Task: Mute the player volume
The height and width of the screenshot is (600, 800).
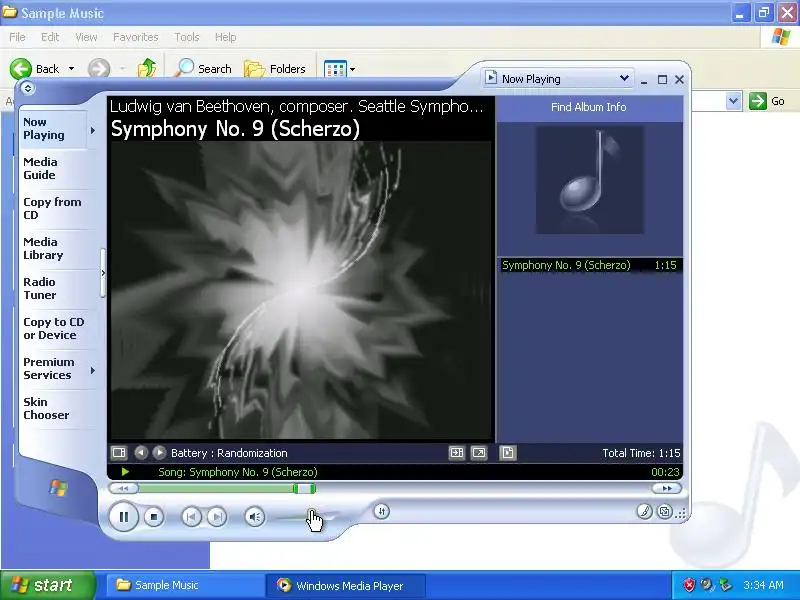Action: pyautogui.click(x=255, y=517)
